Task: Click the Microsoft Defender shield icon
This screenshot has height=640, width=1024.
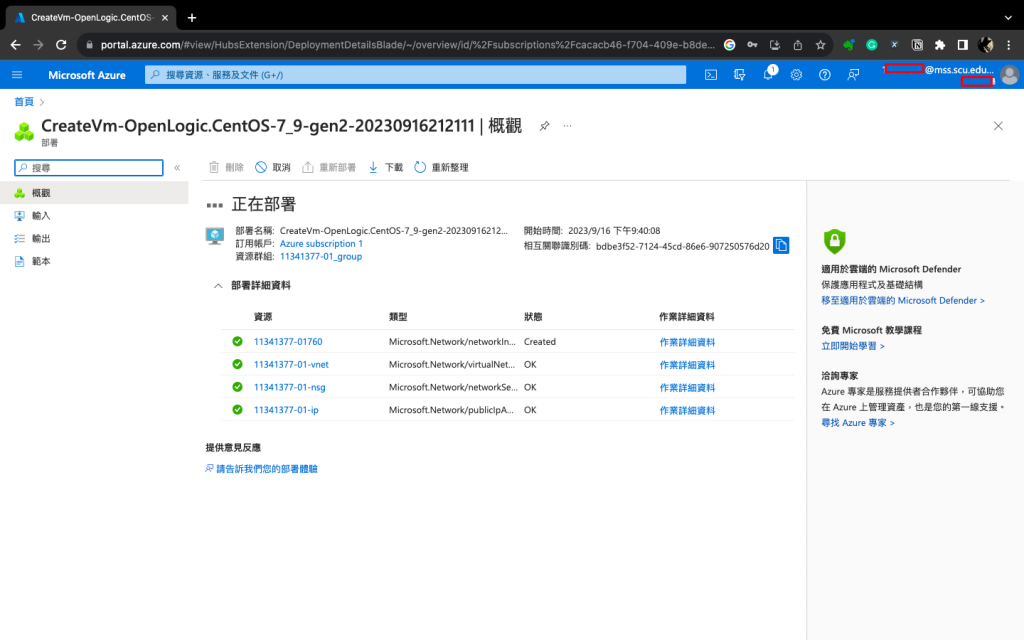Action: click(834, 242)
